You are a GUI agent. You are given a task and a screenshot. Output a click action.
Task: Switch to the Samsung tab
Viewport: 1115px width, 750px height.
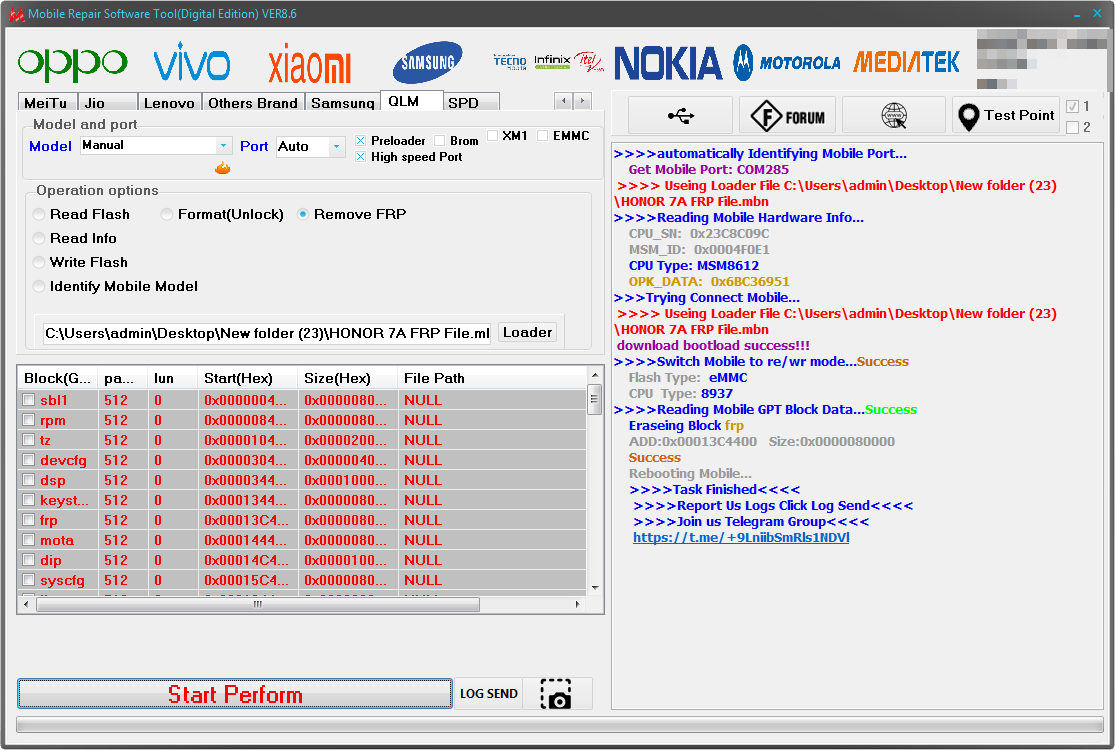(343, 102)
